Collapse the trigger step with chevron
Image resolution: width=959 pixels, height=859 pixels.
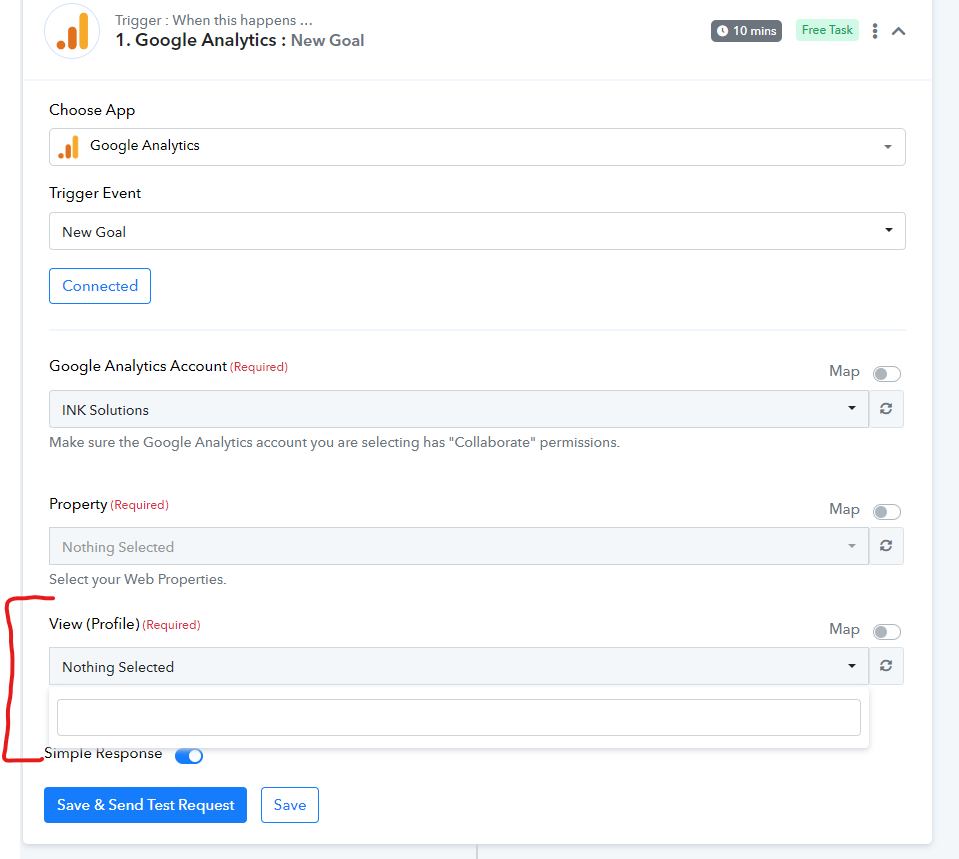[x=898, y=31]
